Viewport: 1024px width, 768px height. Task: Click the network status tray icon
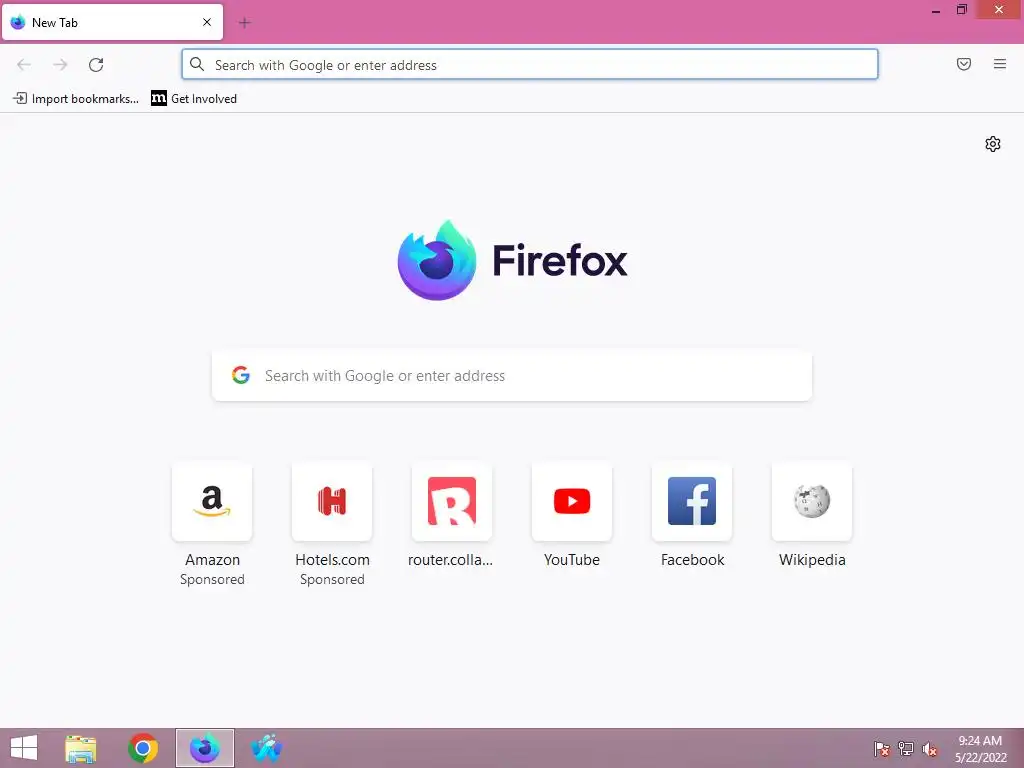click(x=906, y=749)
